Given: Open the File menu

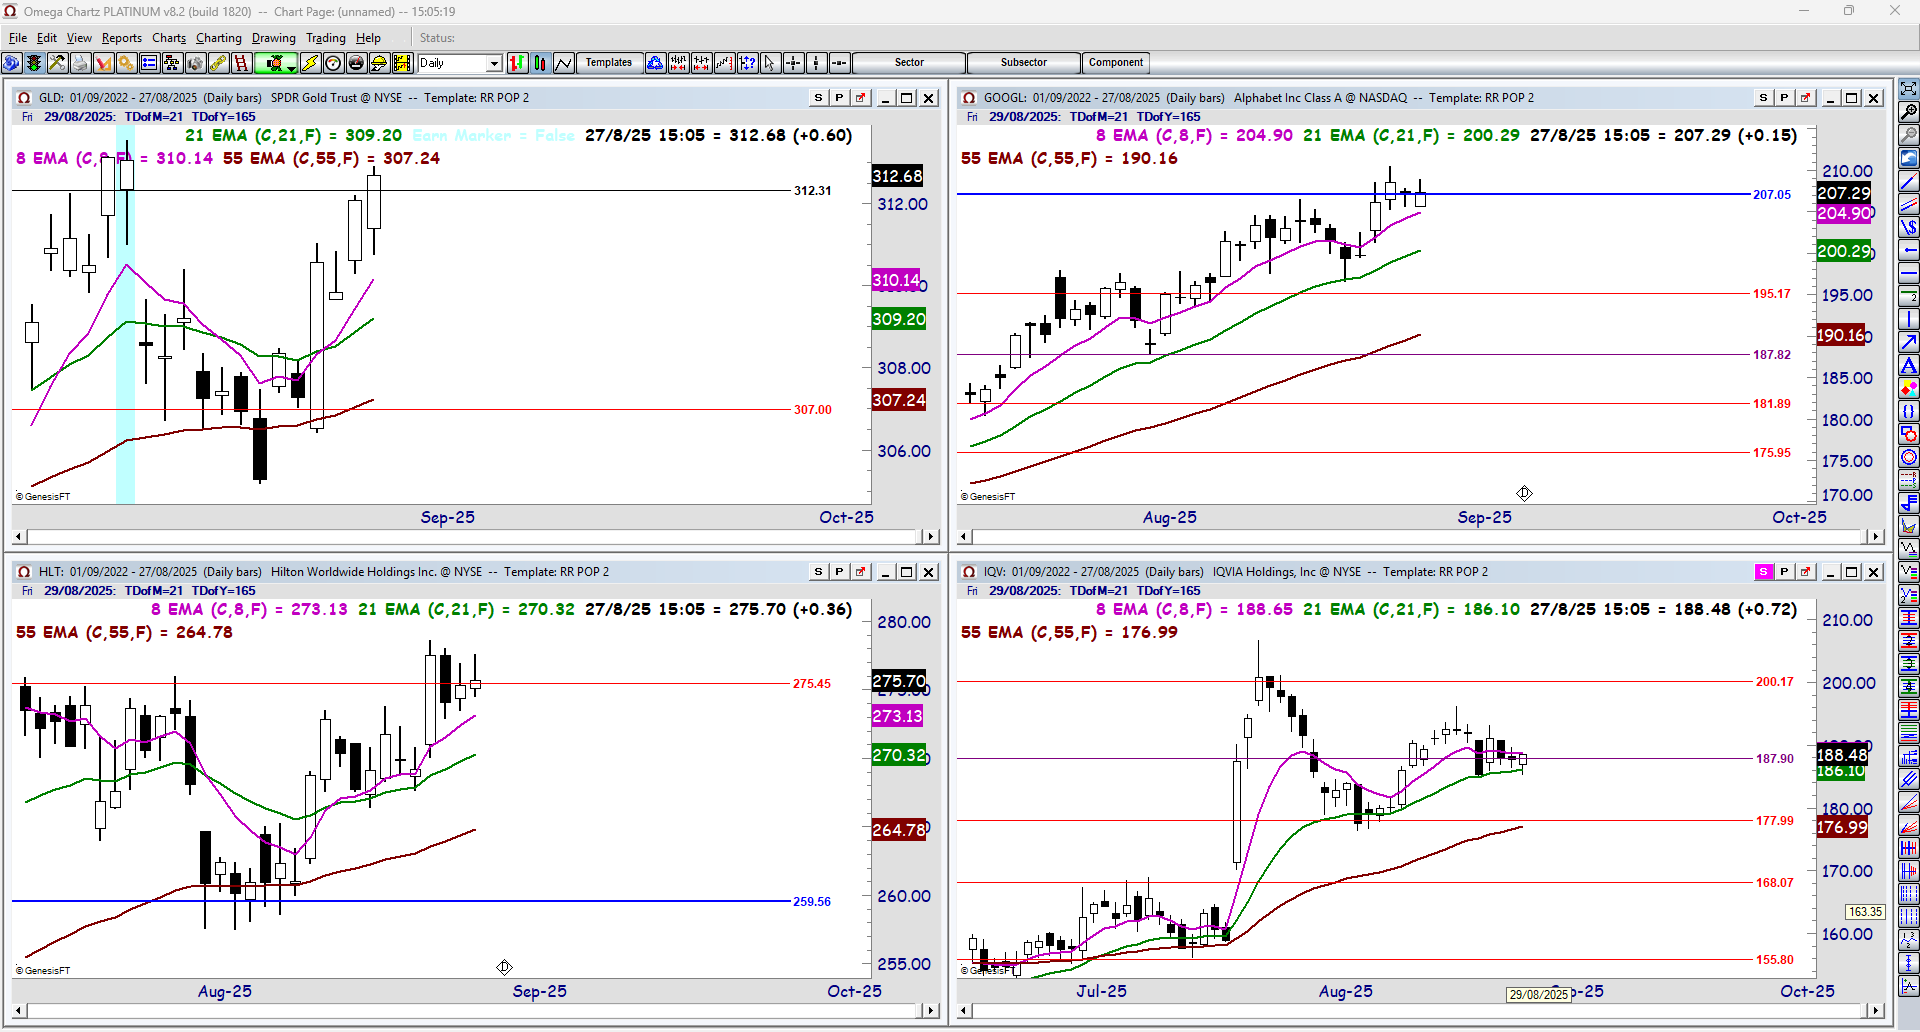Looking at the screenshot, I should point(18,38).
